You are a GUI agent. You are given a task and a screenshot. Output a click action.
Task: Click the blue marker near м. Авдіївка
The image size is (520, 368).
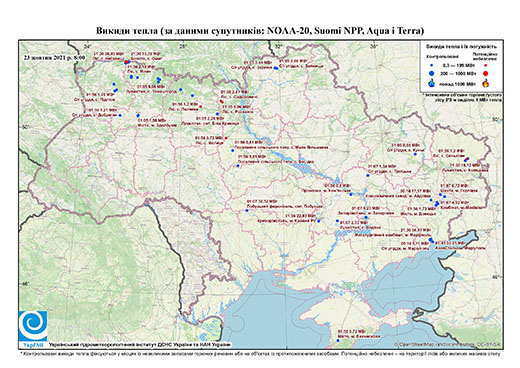point(431,200)
